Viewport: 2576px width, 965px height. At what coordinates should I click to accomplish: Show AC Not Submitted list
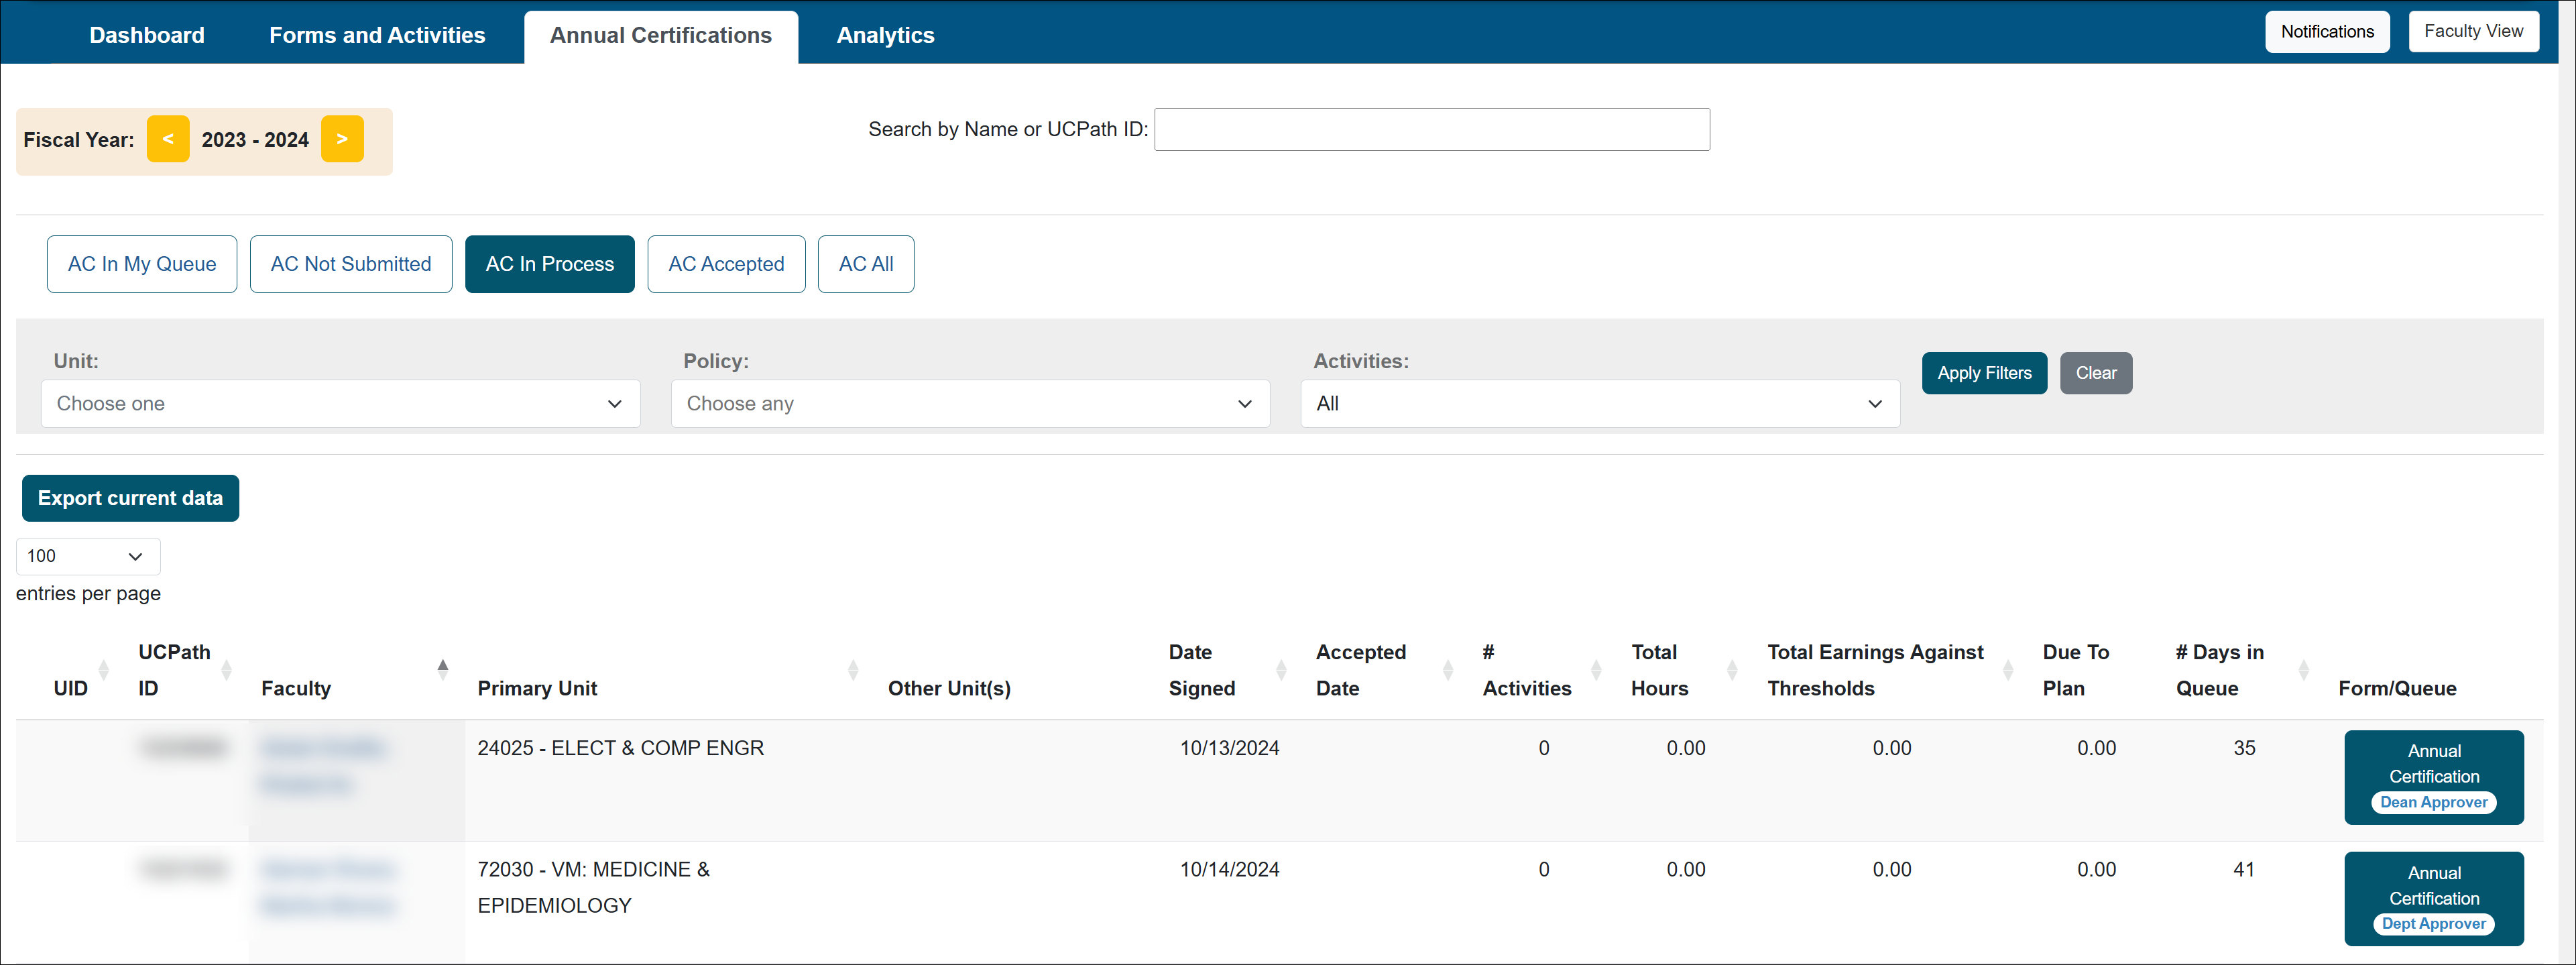pos(351,264)
